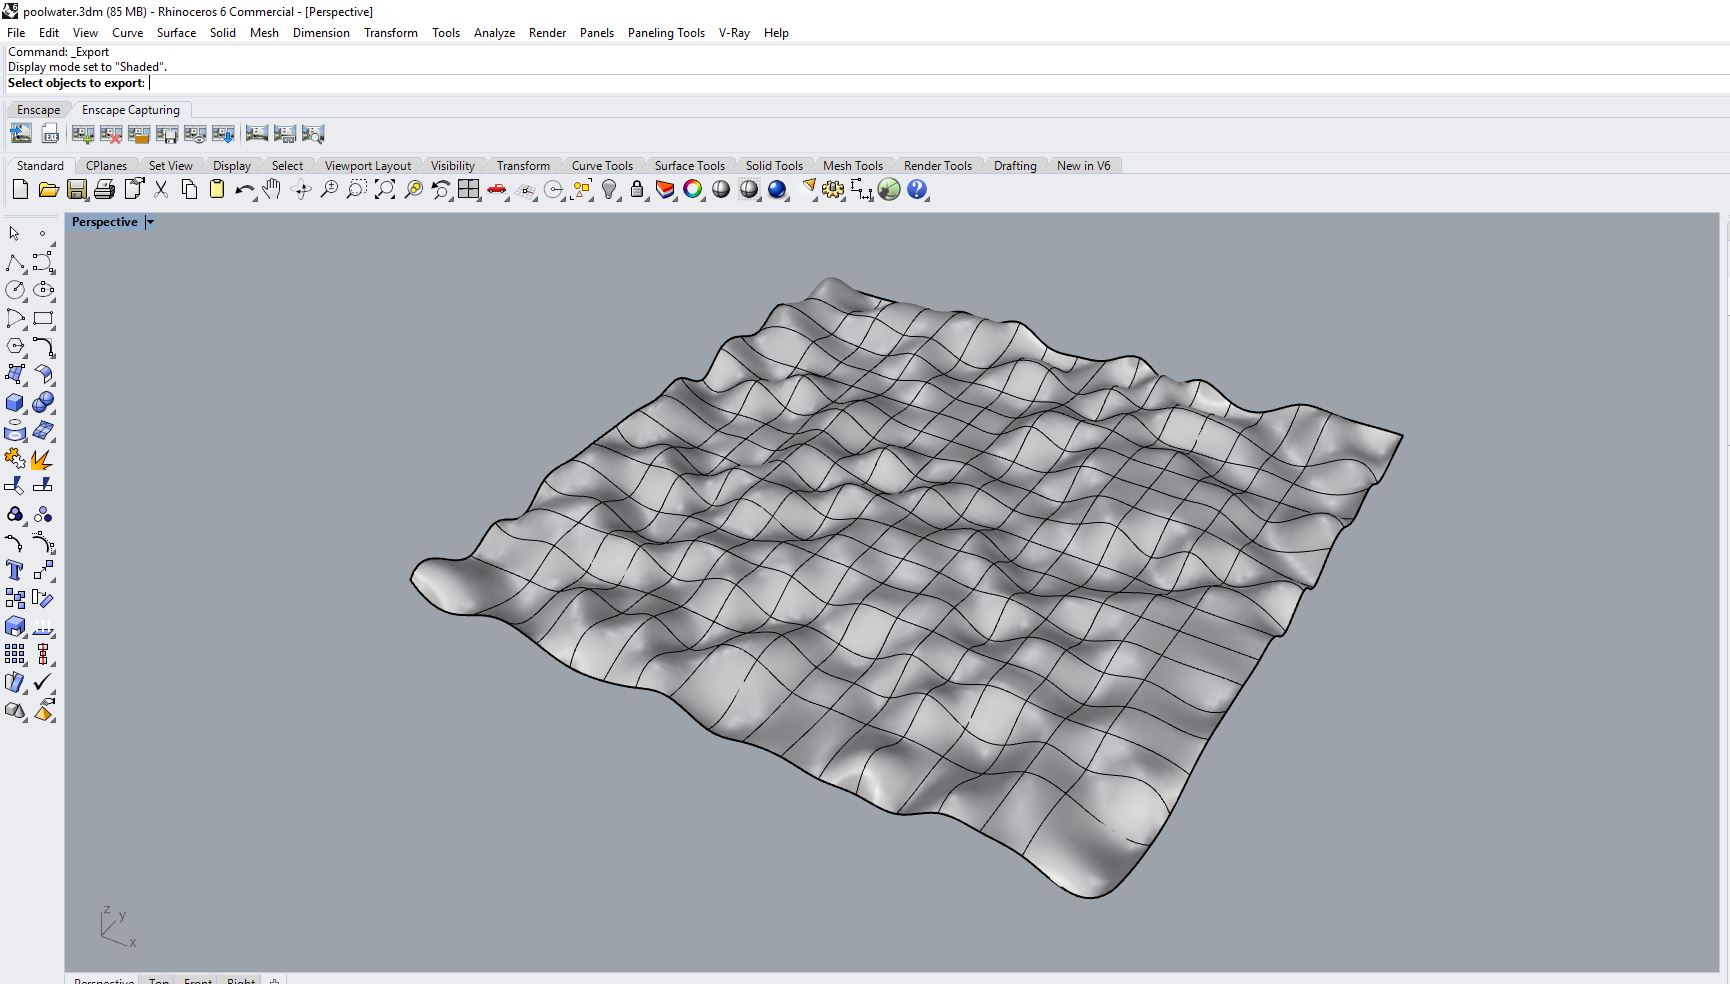Click the color wheel Properties icon
Viewport: 1730px width, 984px height.
point(693,189)
